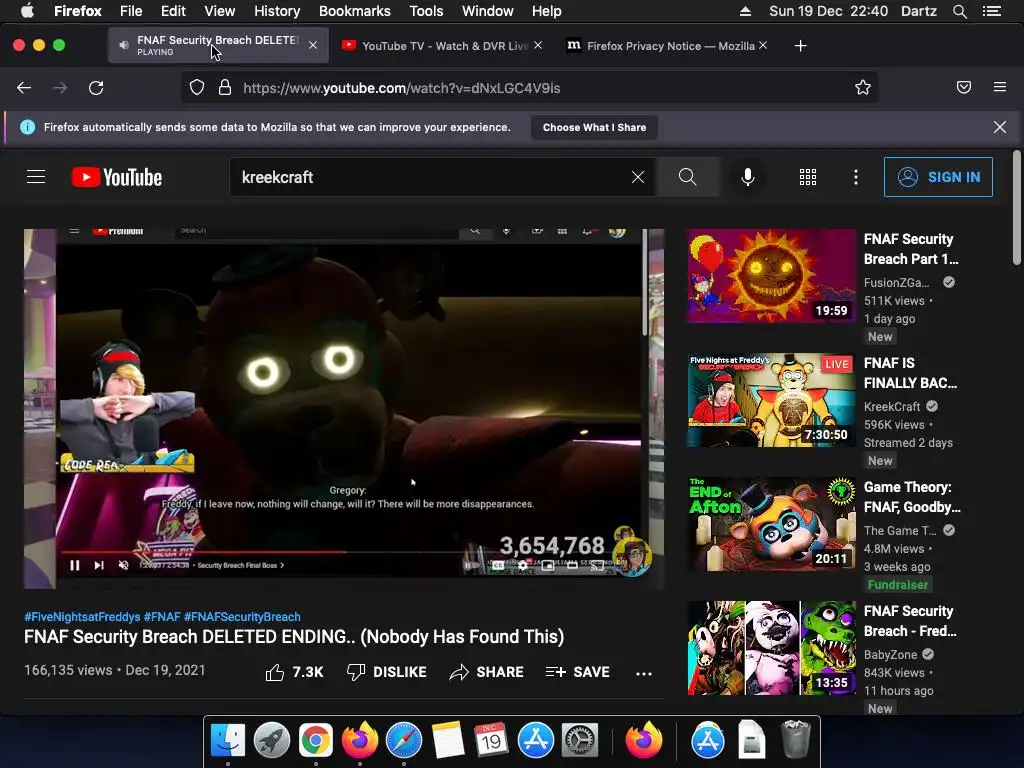Open the tracking protection shield icon

197,88
